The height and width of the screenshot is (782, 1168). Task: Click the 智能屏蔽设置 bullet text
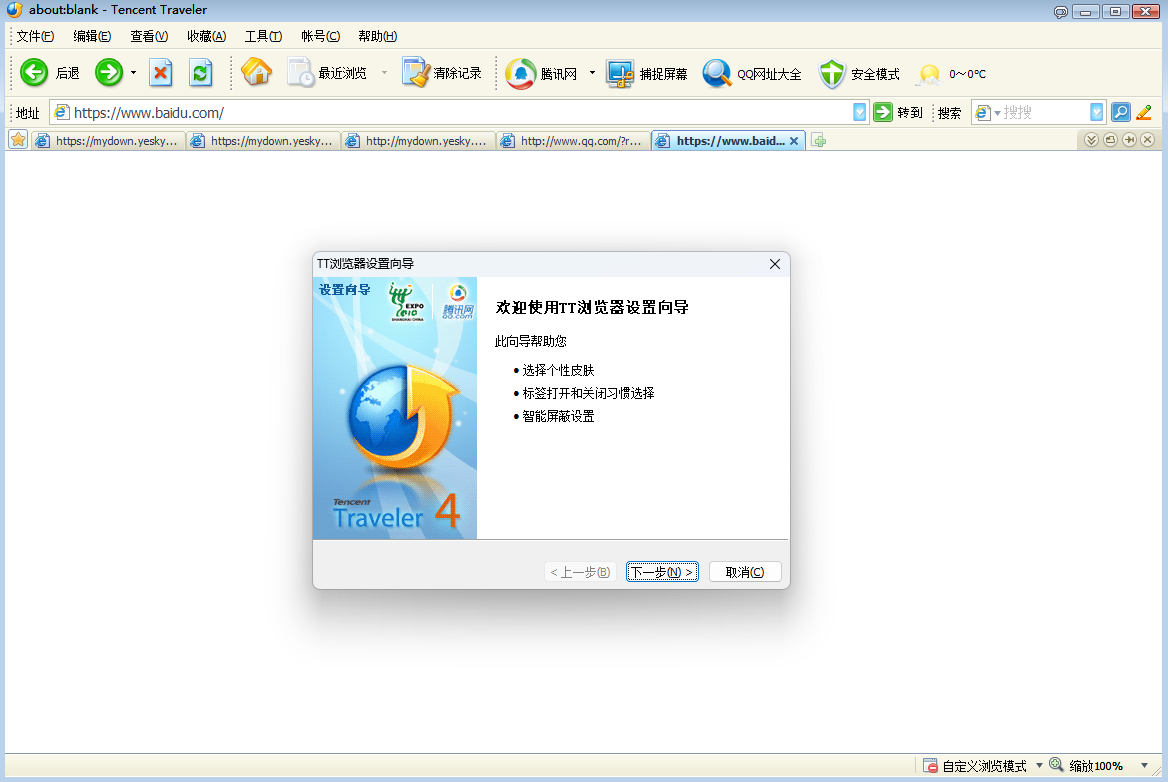[558, 416]
